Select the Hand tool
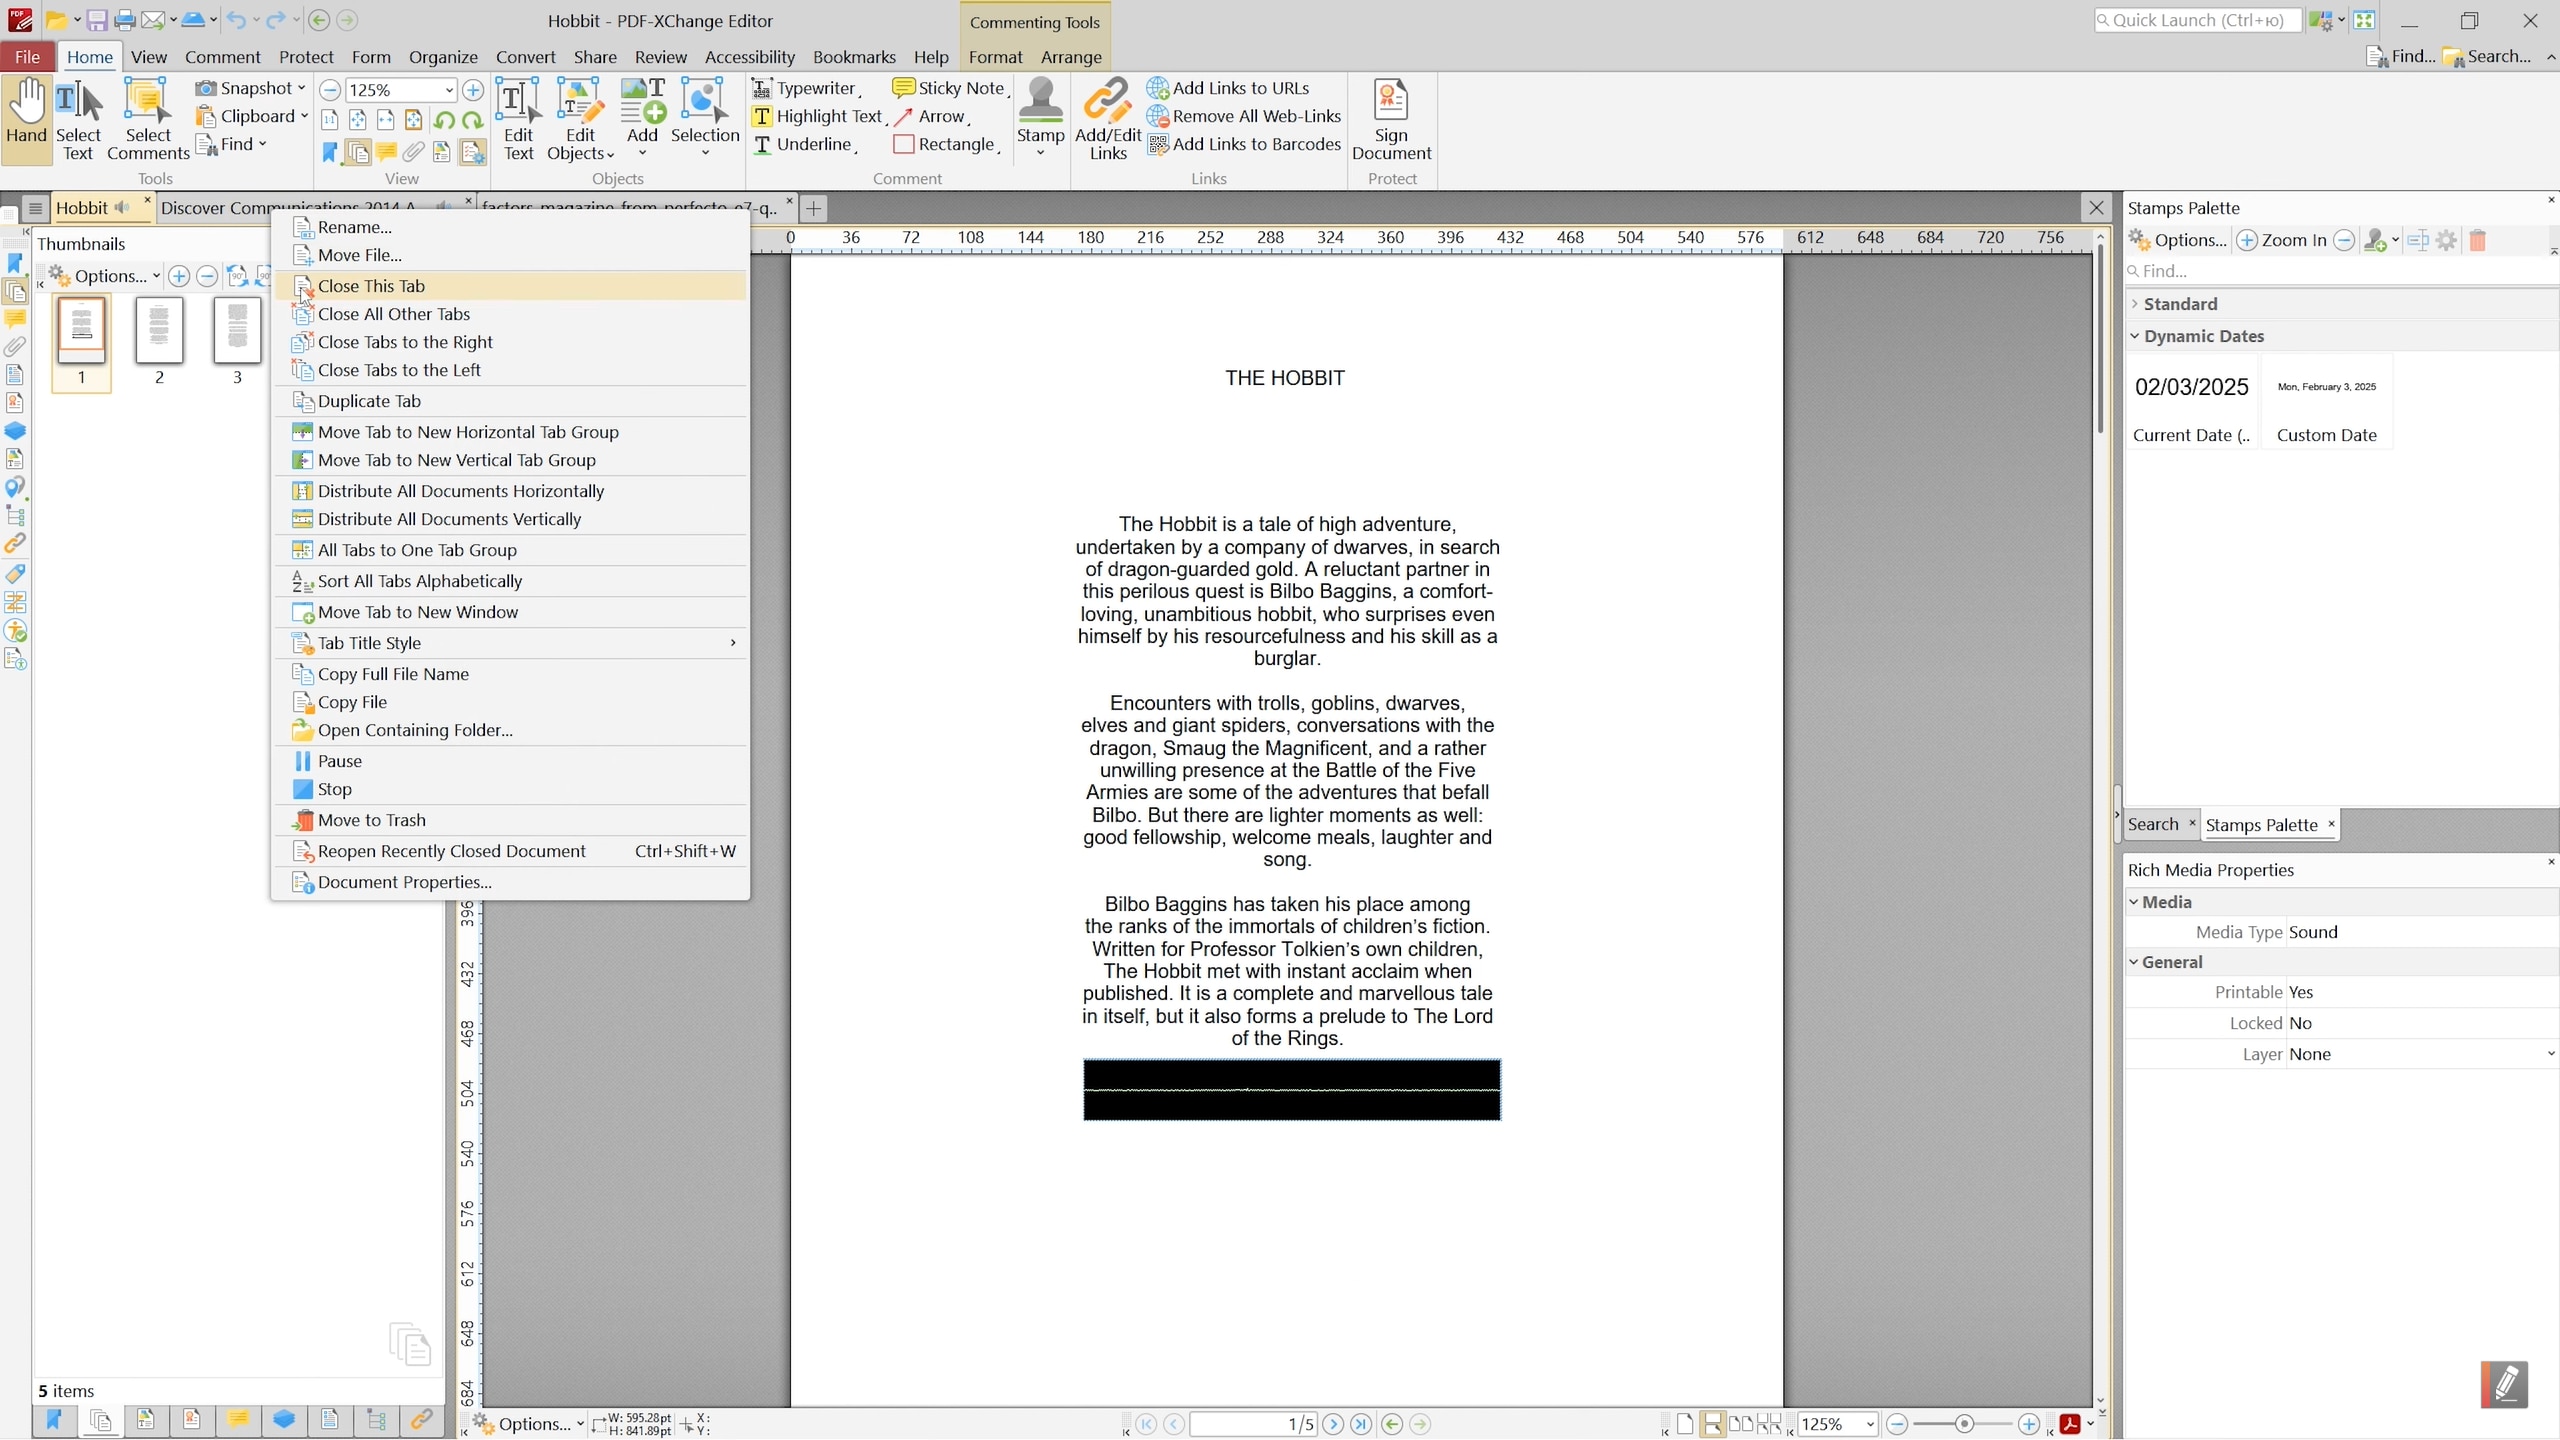2560x1440 pixels. pos(26,115)
